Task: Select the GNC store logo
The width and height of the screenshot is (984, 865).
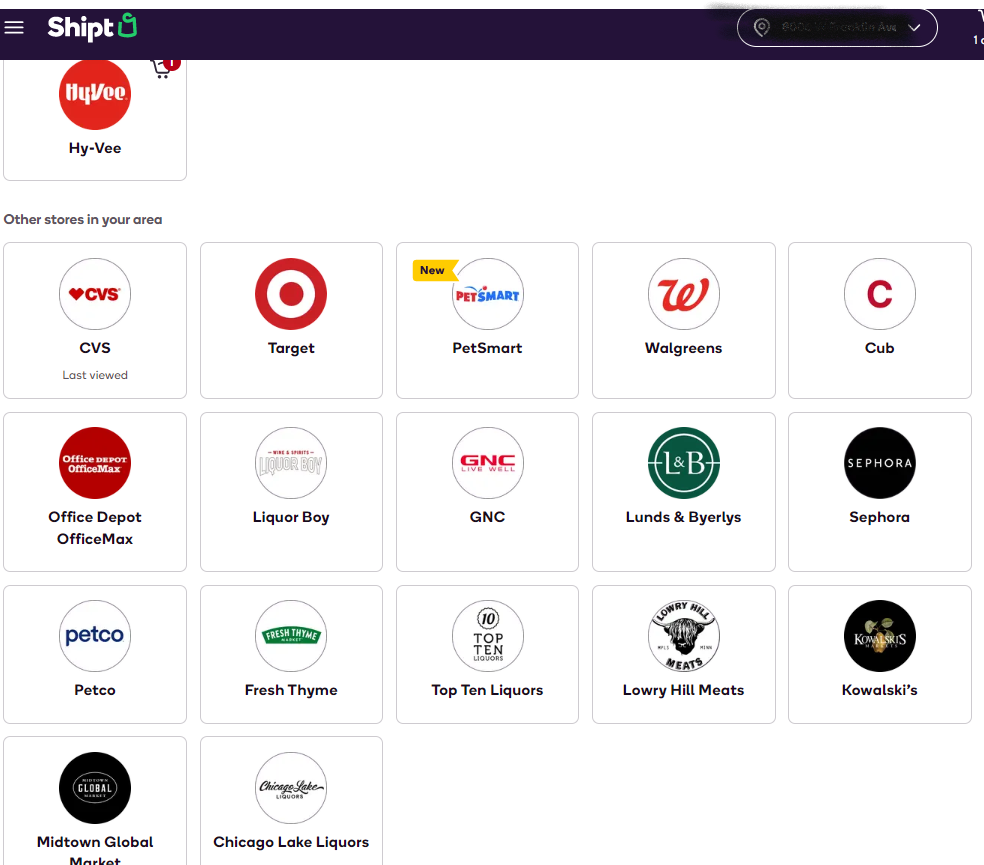Action: [x=487, y=463]
